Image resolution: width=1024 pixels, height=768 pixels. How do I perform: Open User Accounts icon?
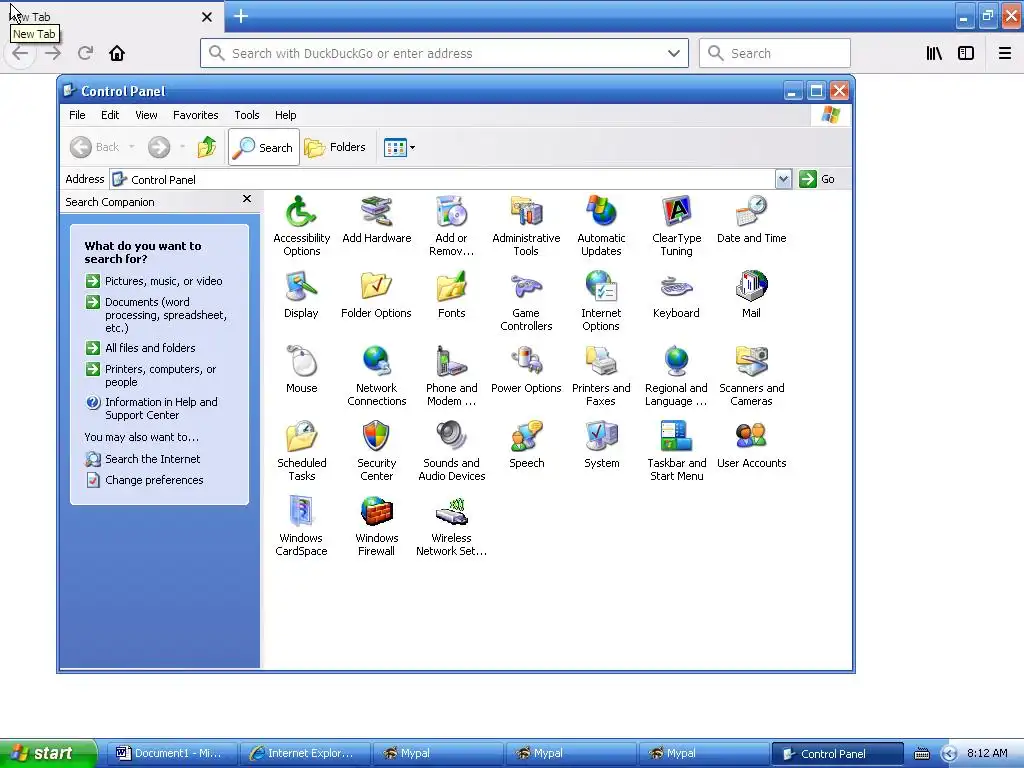tap(751, 445)
